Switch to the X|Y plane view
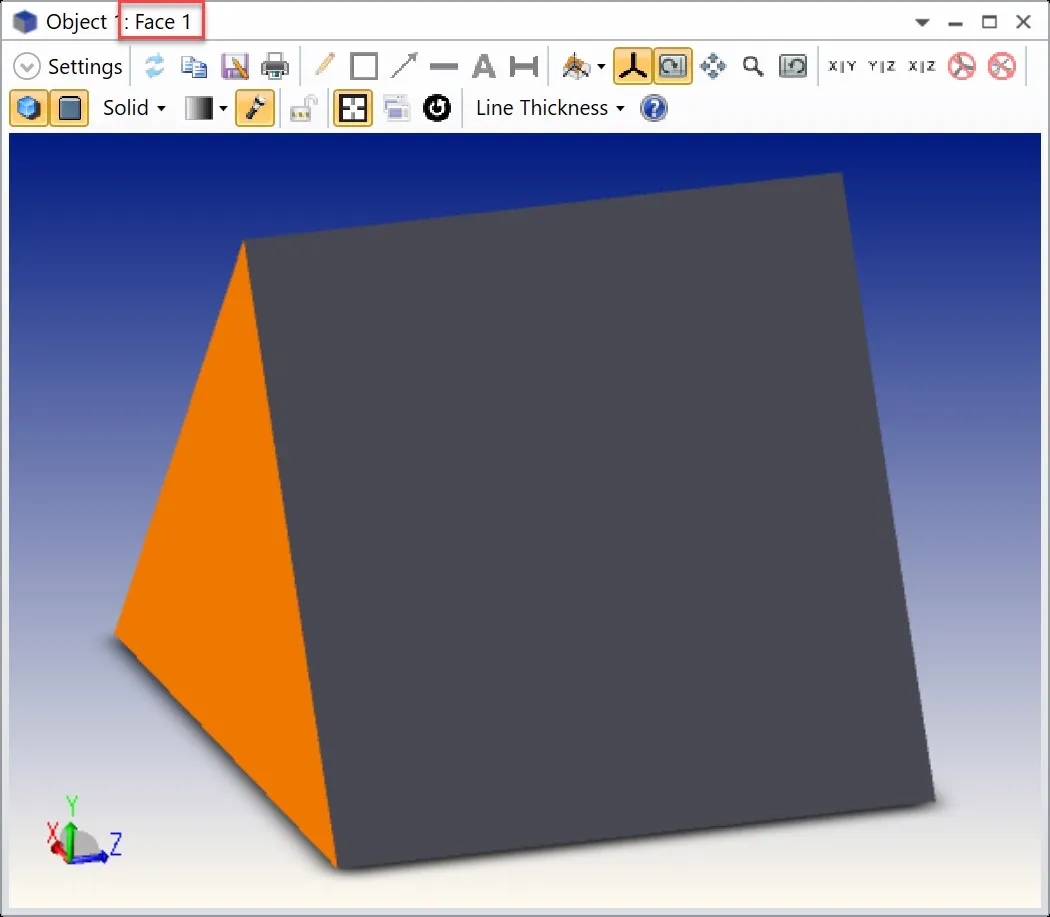Viewport: 1050px width, 917px height. tap(842, 67)
